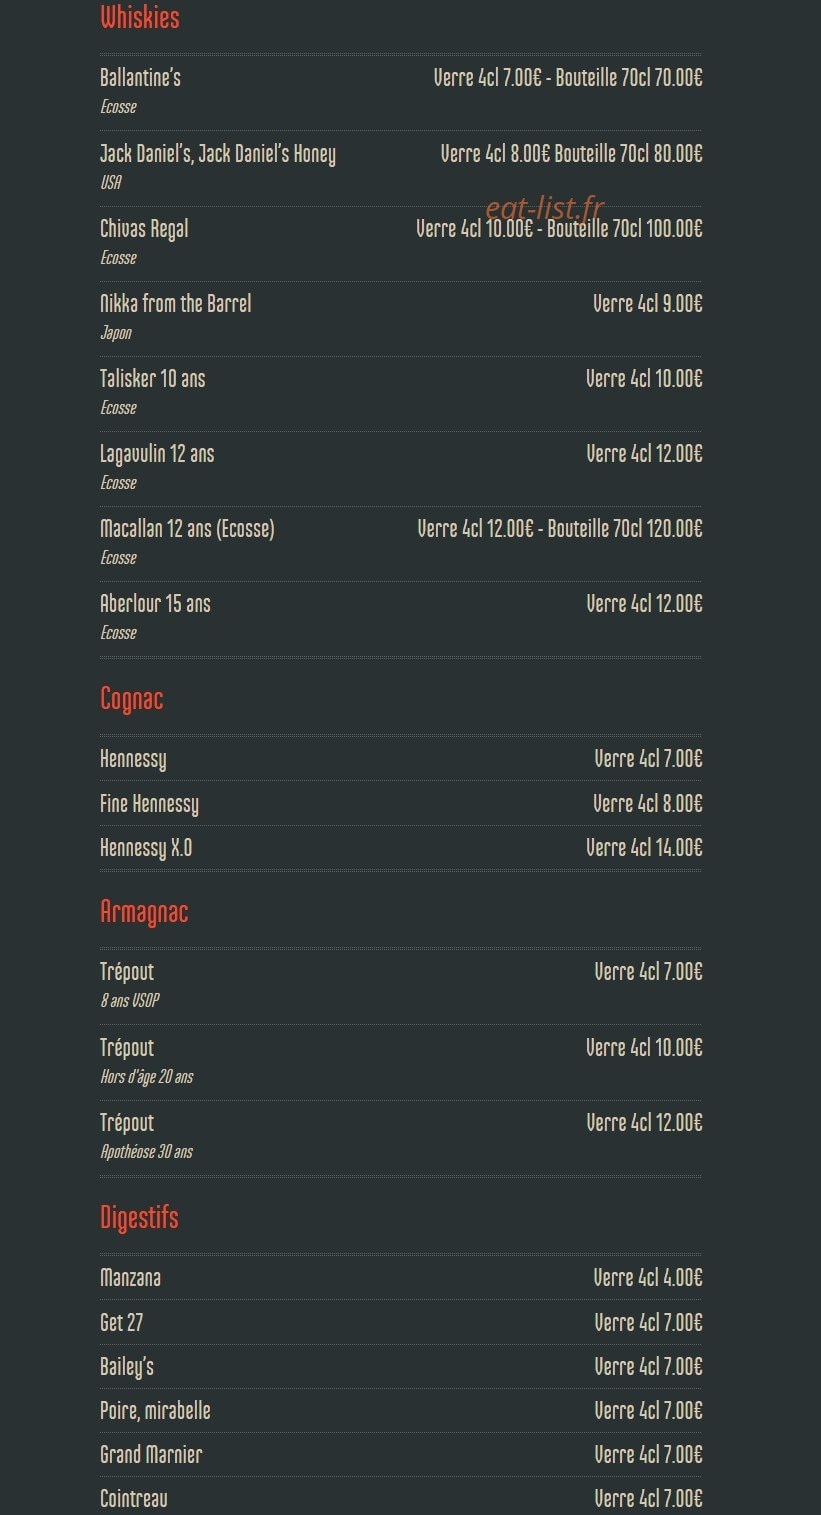Select Chivas Regal item name
The width and height of the screenshot is (821, 1515).
coord(144,229)
